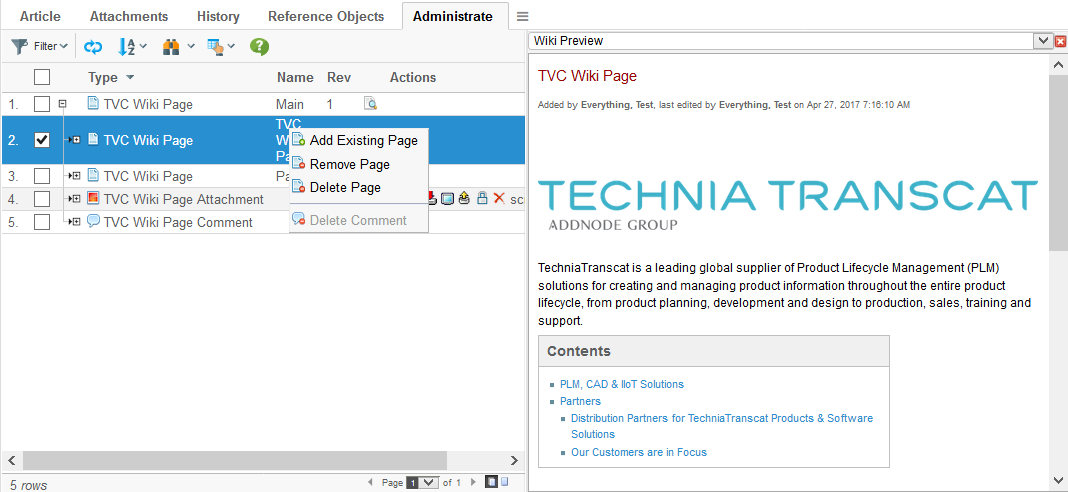Close the Wiki Preview panel
This screenshot has height=492, width=1068.
pos(1060,41)
